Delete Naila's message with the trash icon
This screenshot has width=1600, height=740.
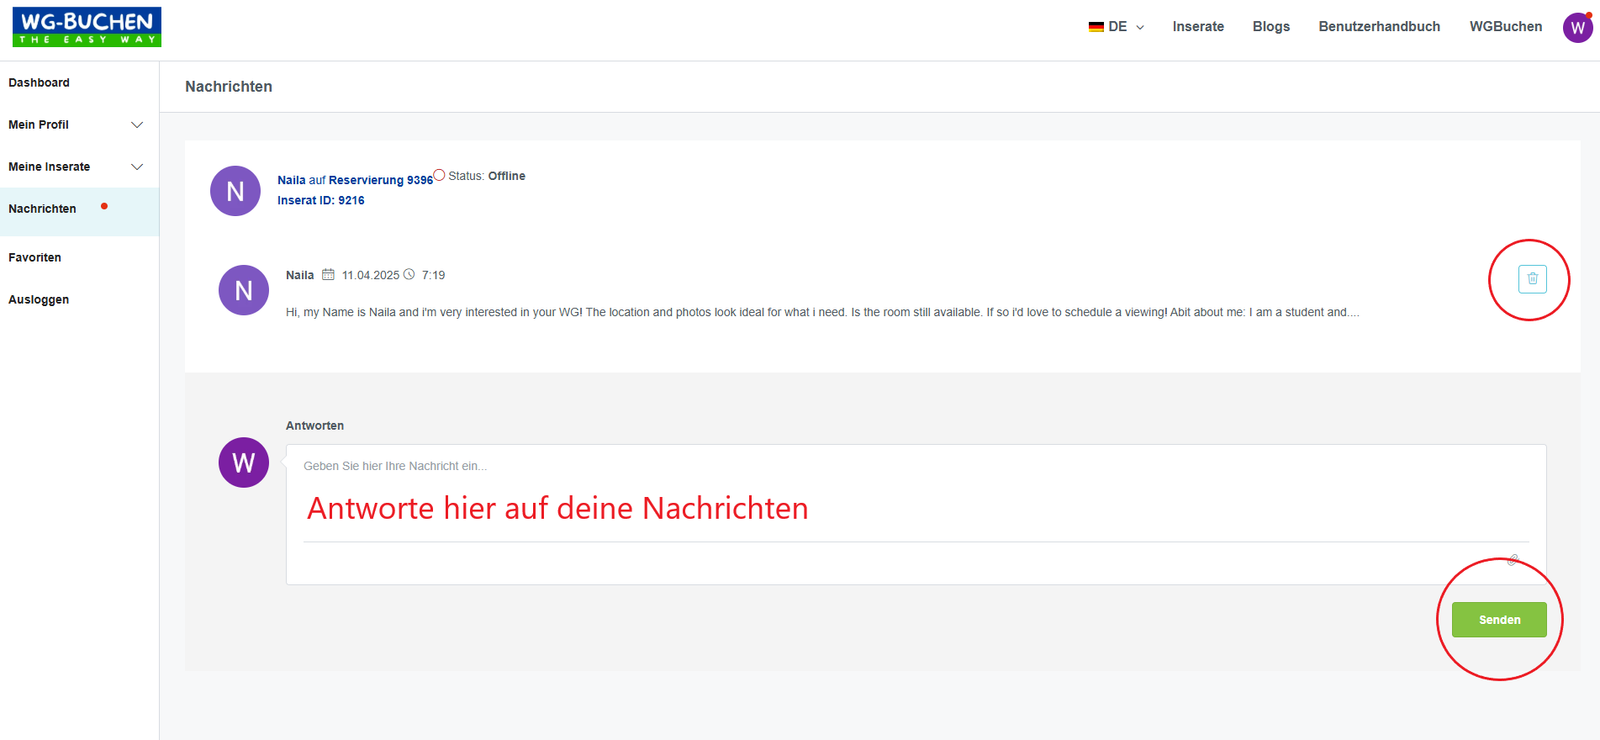click(1532, 279)
